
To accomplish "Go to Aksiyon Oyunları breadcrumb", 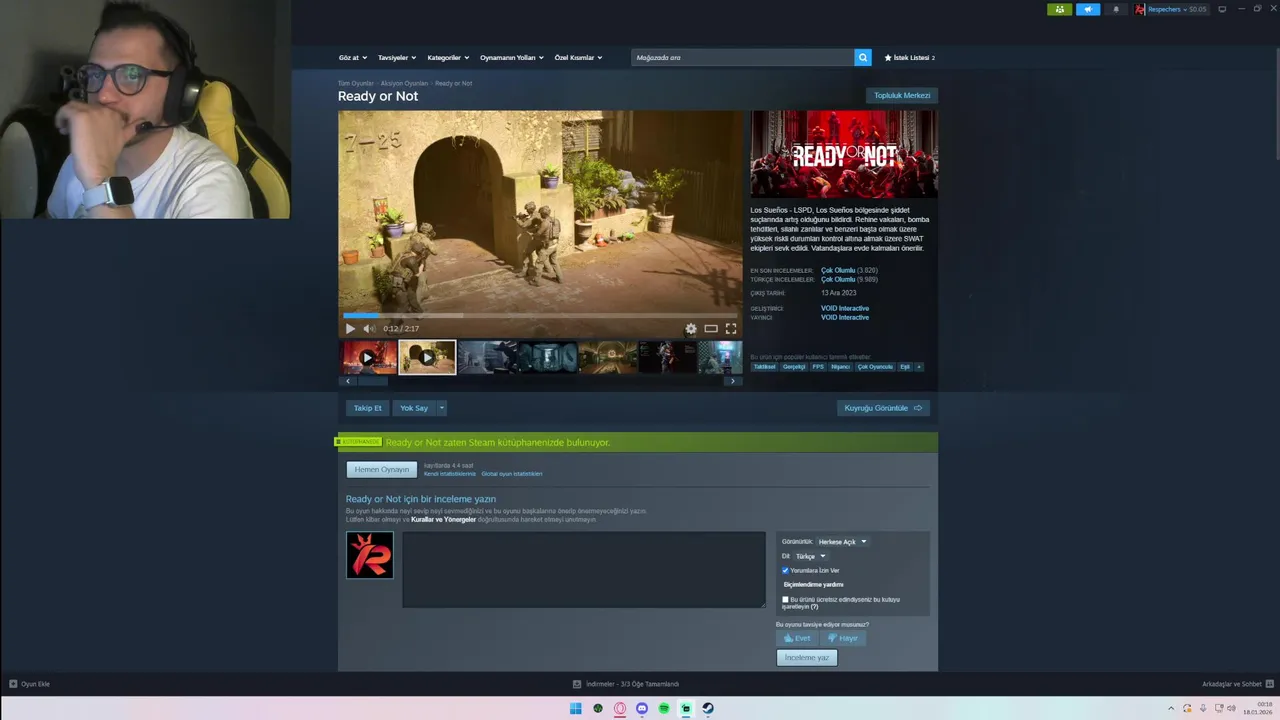I will pyautogui.click(x=404, y=83).
